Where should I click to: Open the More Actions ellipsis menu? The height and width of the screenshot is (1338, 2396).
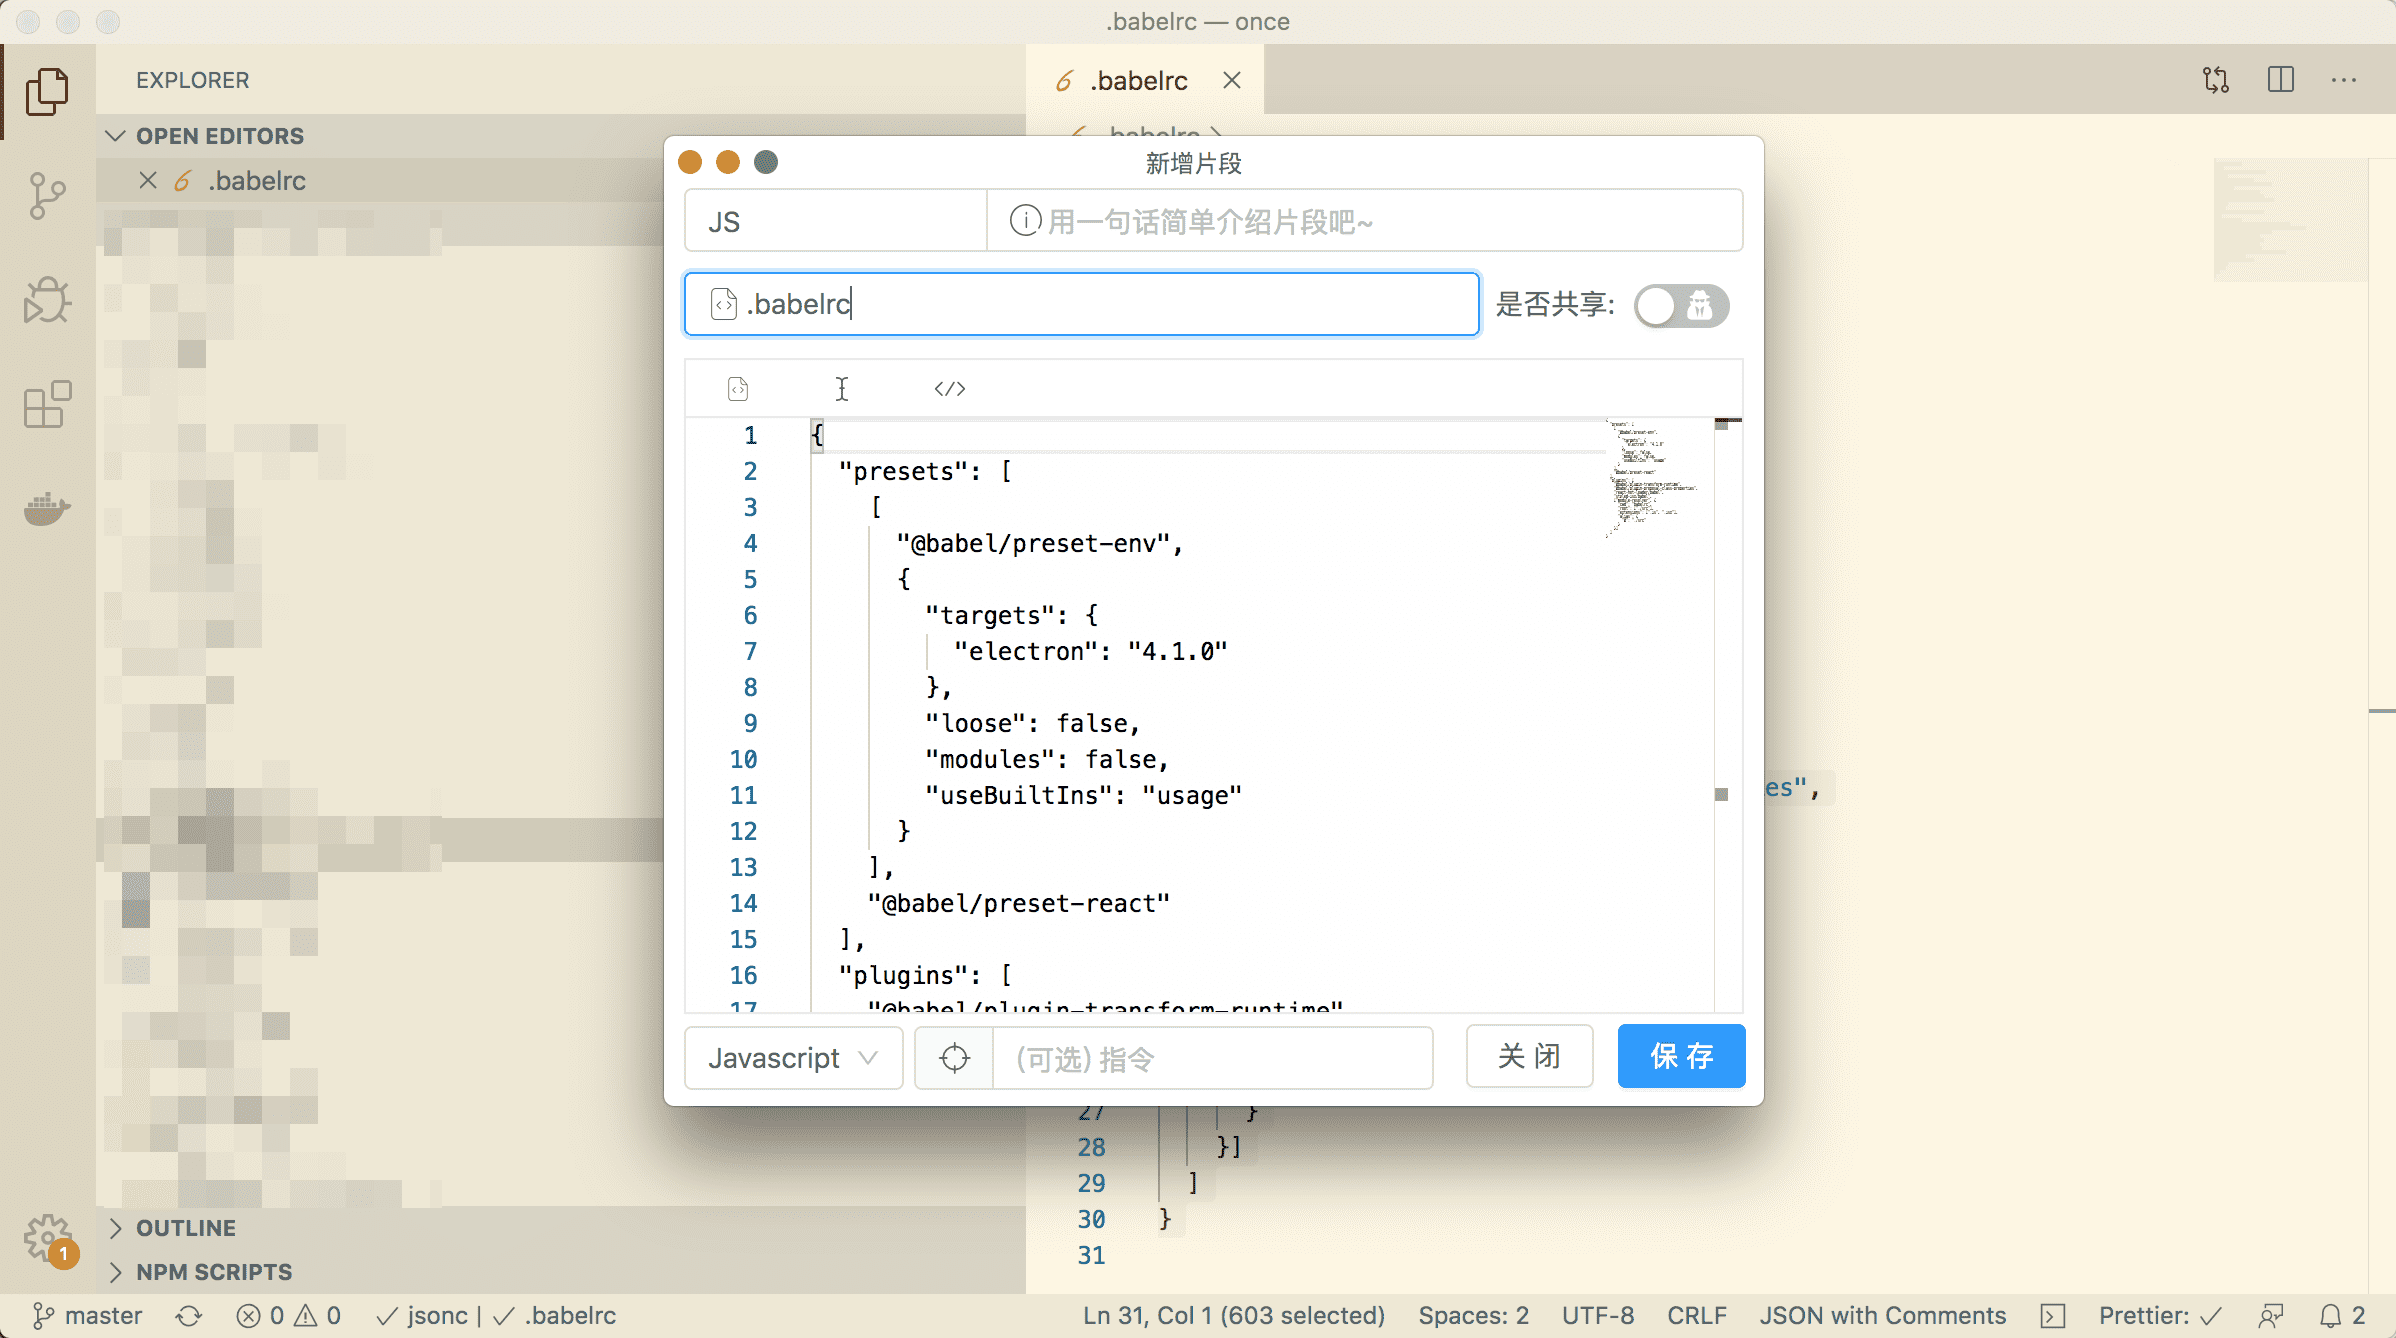coord(2344,80)
